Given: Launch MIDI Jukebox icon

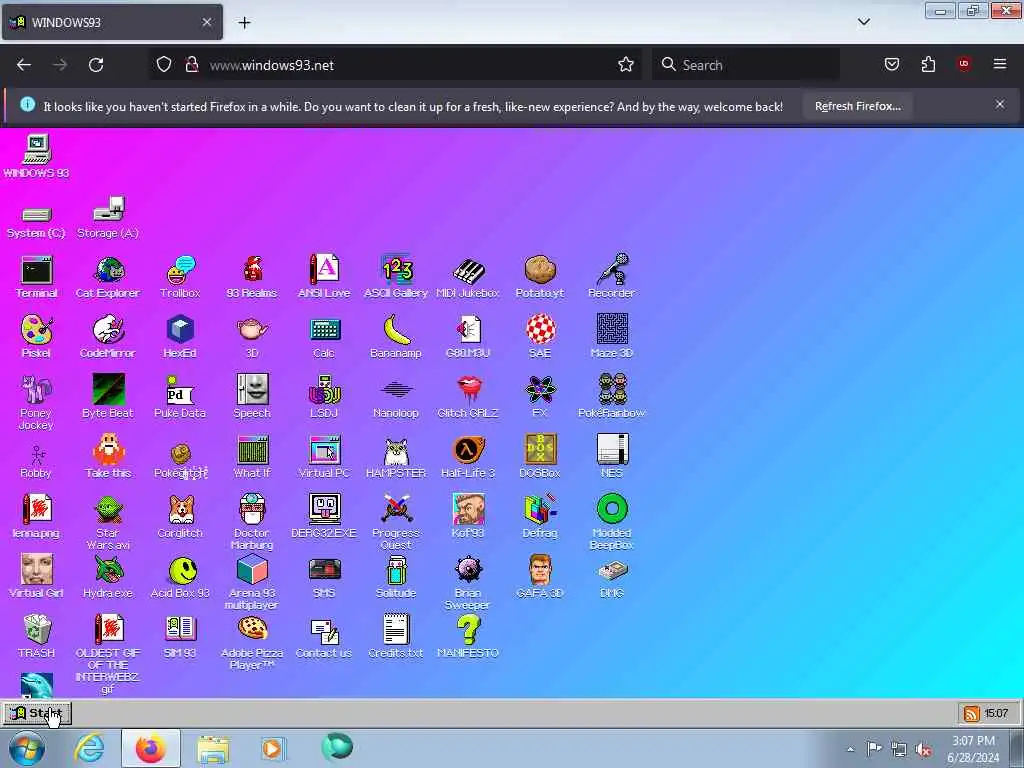Looking at the screenshot, I should 468,277.
